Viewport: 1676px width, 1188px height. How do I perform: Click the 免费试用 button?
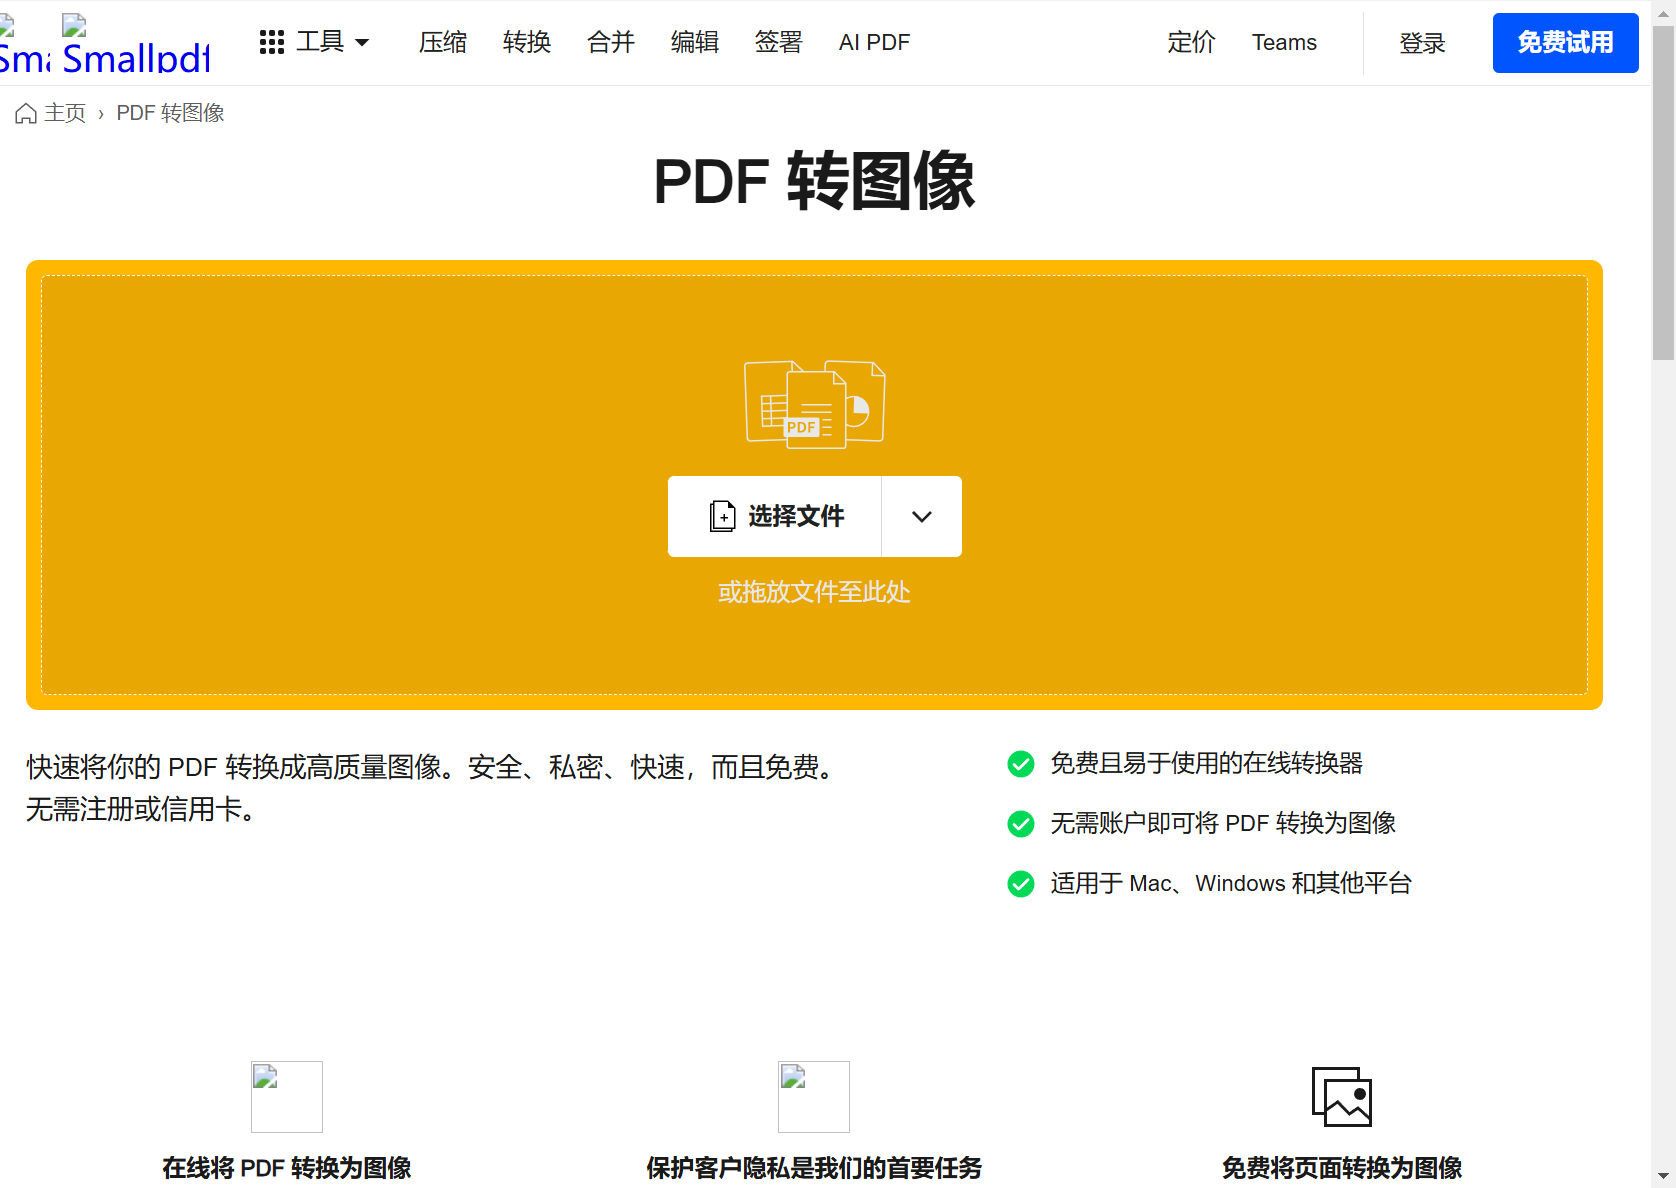1565,43
